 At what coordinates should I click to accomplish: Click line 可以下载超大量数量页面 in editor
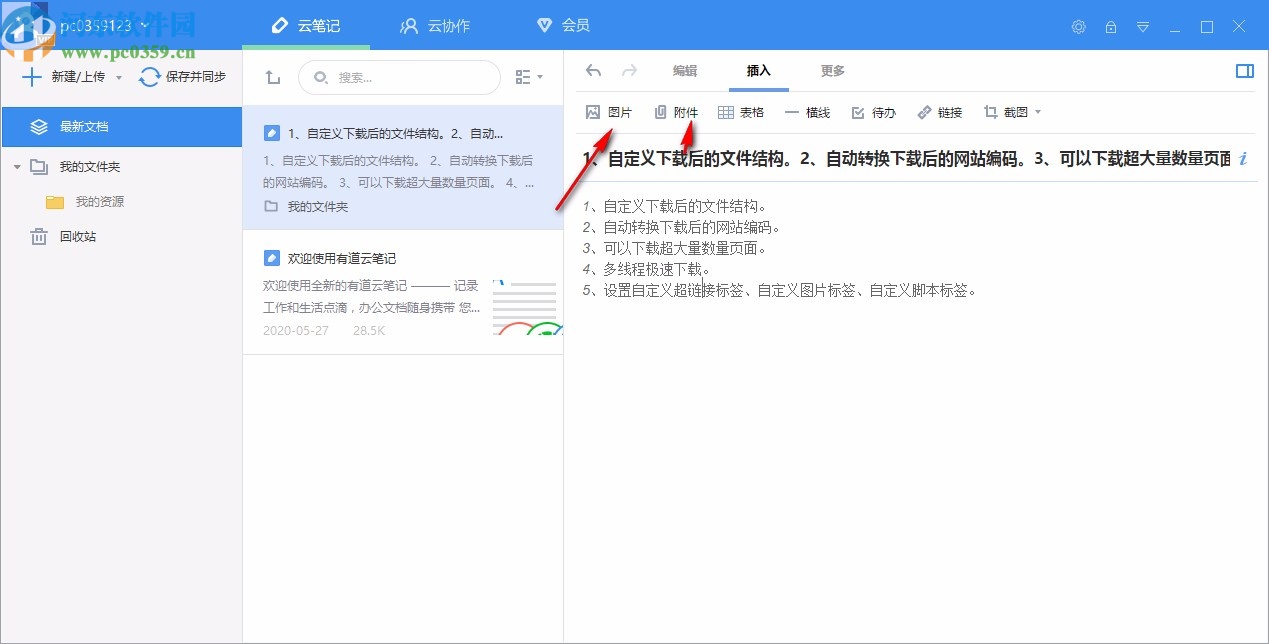point(675,249)
